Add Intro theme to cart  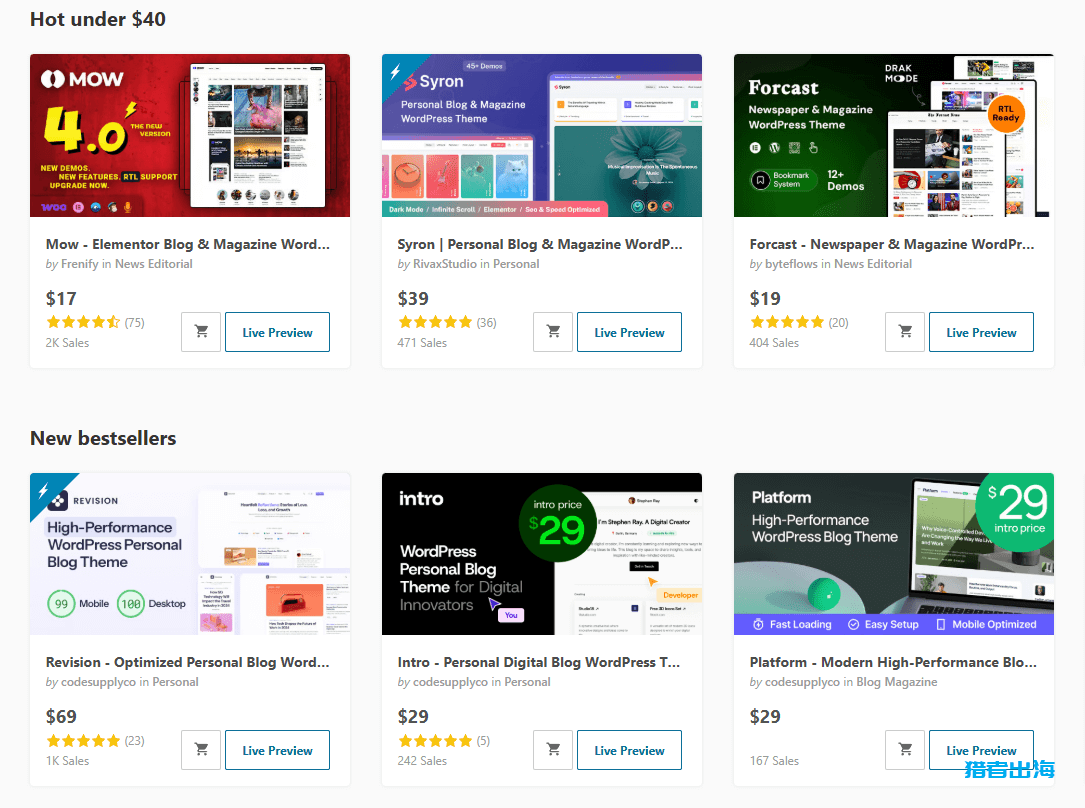553,750
